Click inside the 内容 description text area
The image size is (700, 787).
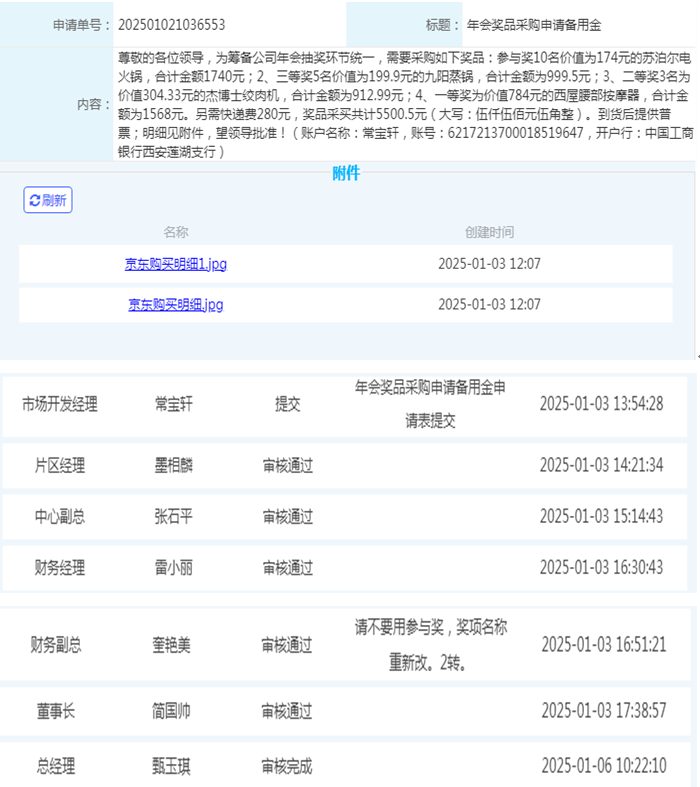404,104
